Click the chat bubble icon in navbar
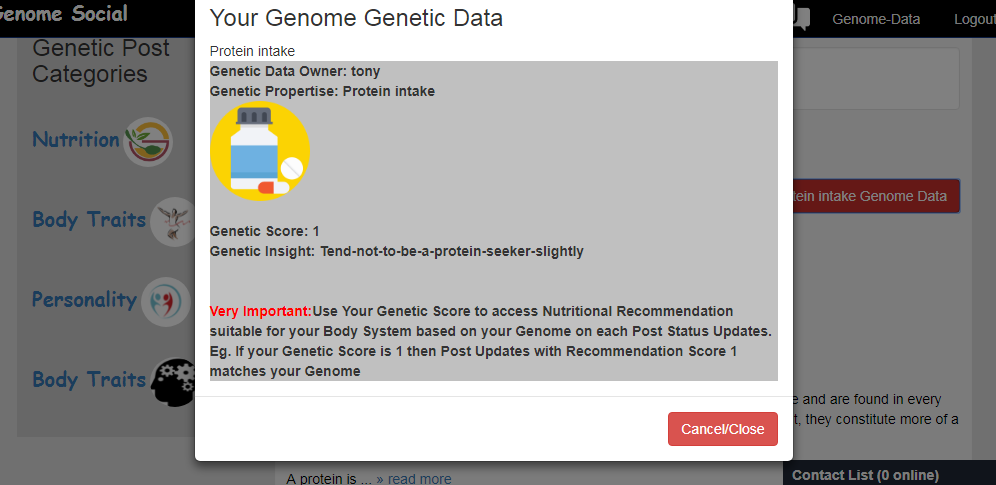 (x=802, y=19)
